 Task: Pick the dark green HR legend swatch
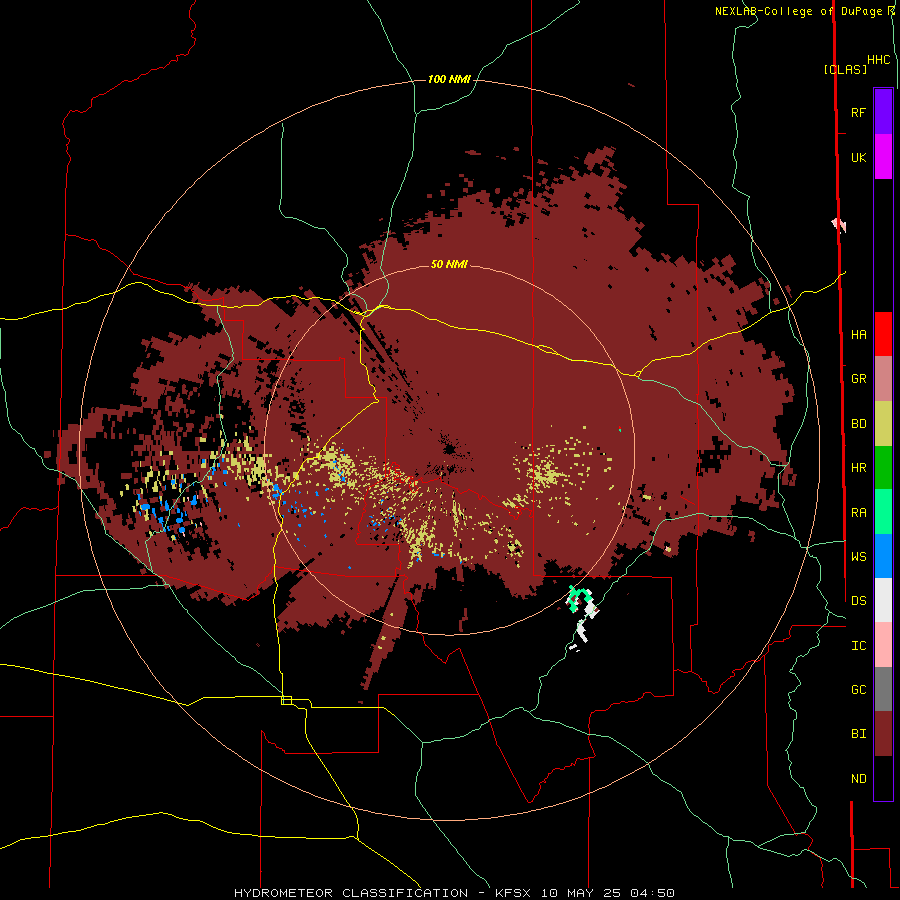tap(883, 468)
